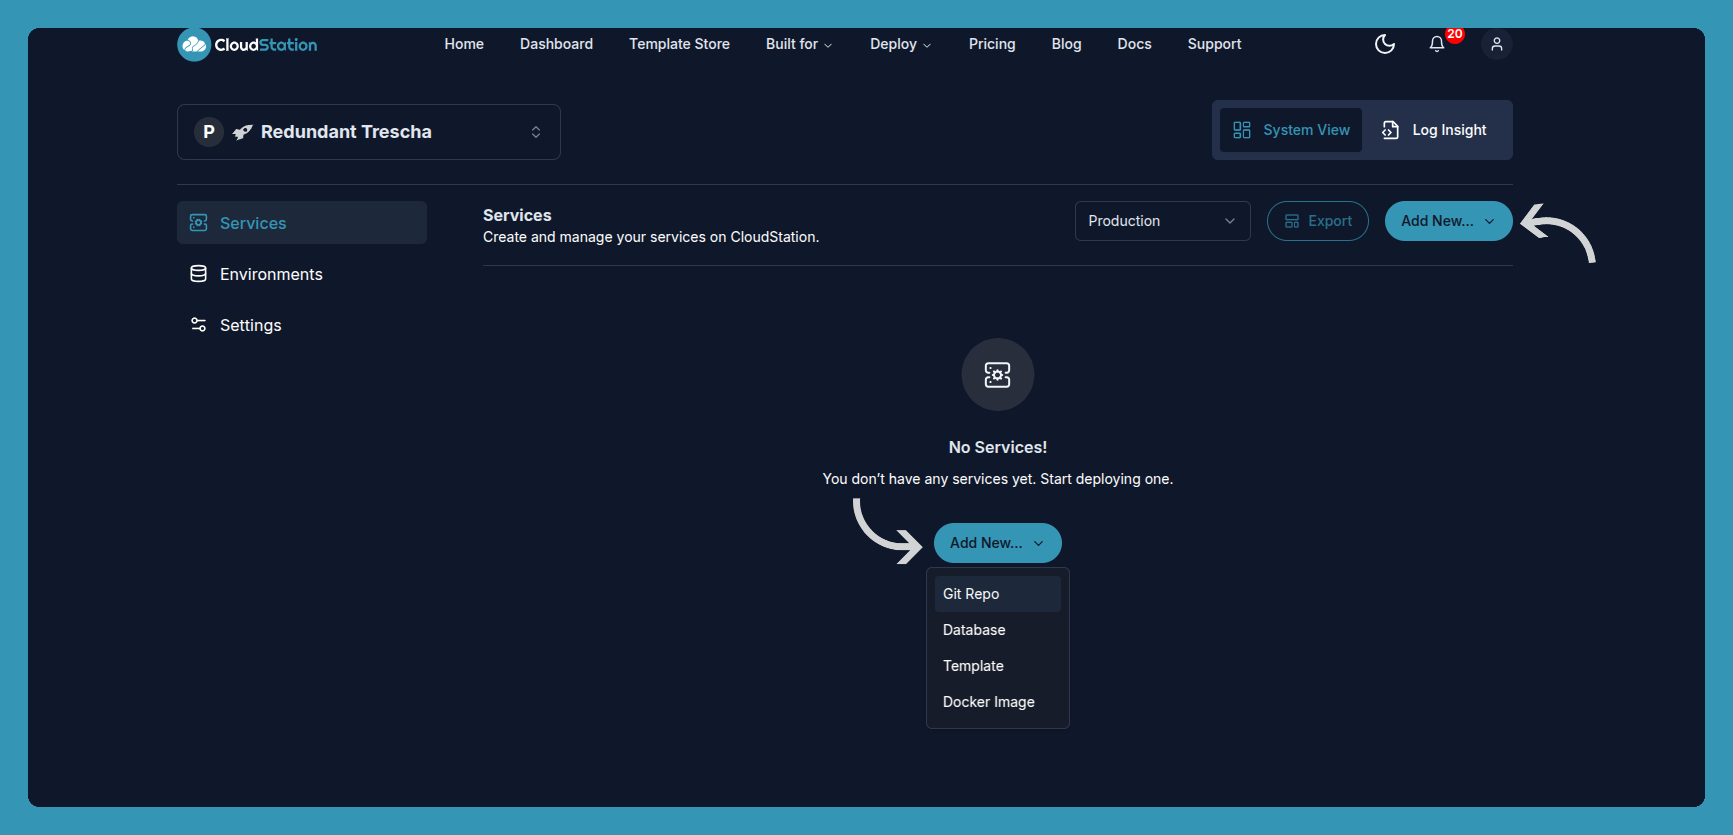This screenshot has height=835, width=1733.
Task: Click the CloudStation logo
Action: click(247, 45)
